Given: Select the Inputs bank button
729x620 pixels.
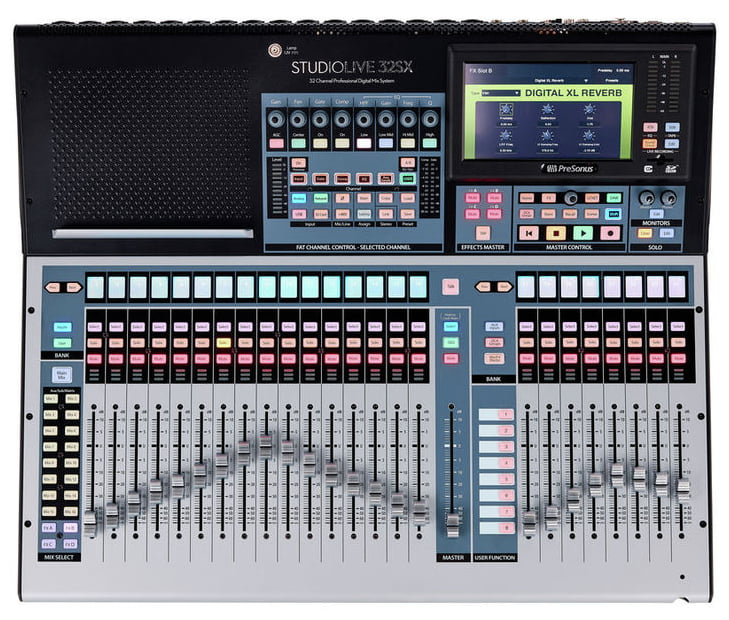Looking at the screenshot, I should tap(62, 327).
